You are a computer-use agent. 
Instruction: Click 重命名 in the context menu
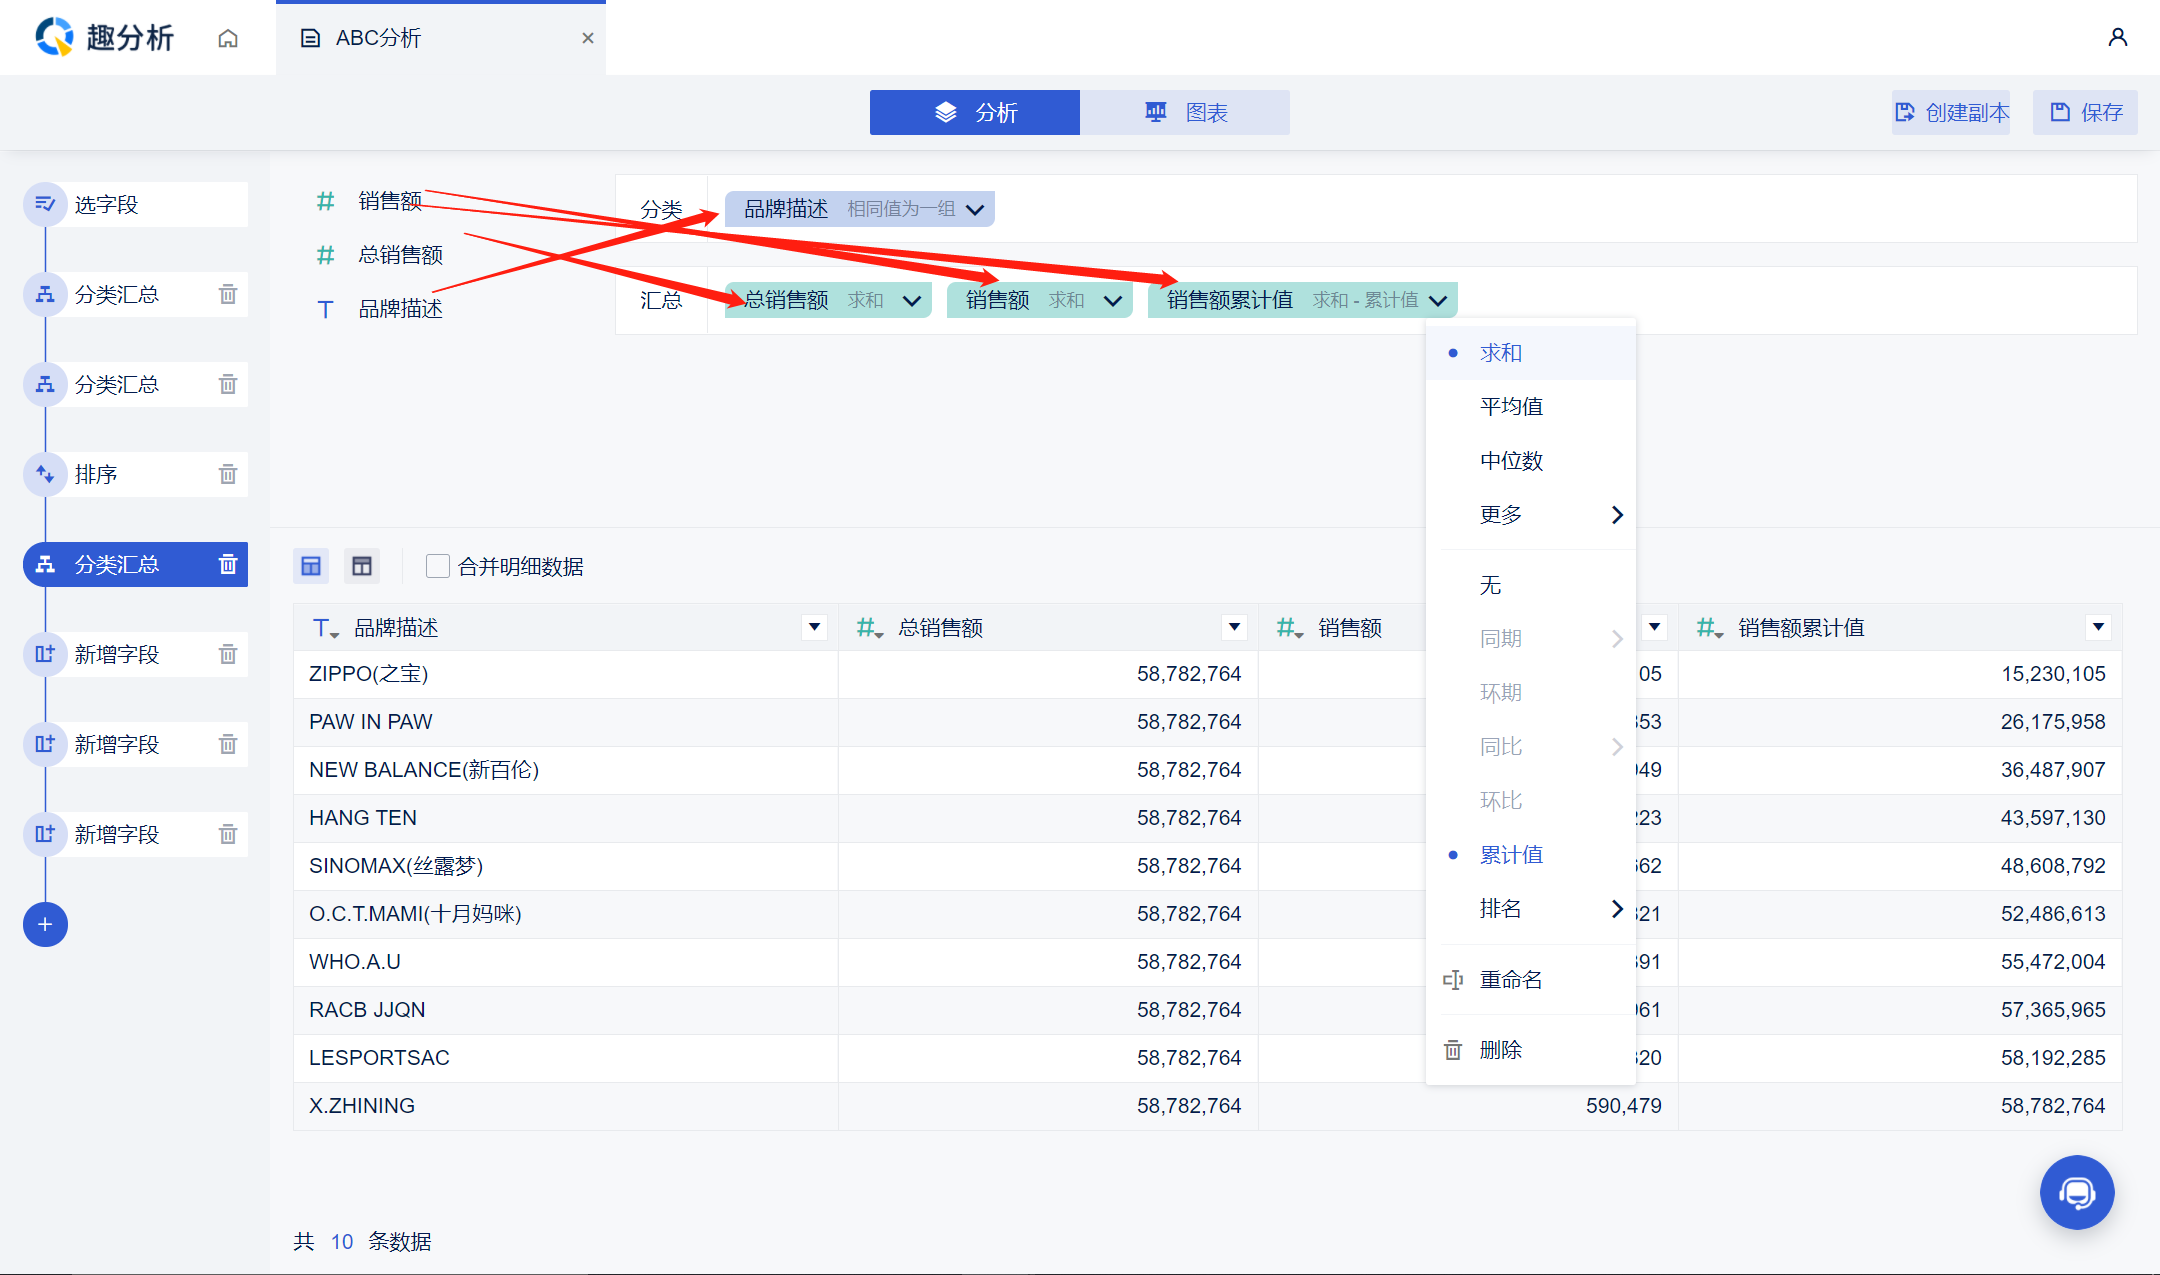[x=1510, y=980]
